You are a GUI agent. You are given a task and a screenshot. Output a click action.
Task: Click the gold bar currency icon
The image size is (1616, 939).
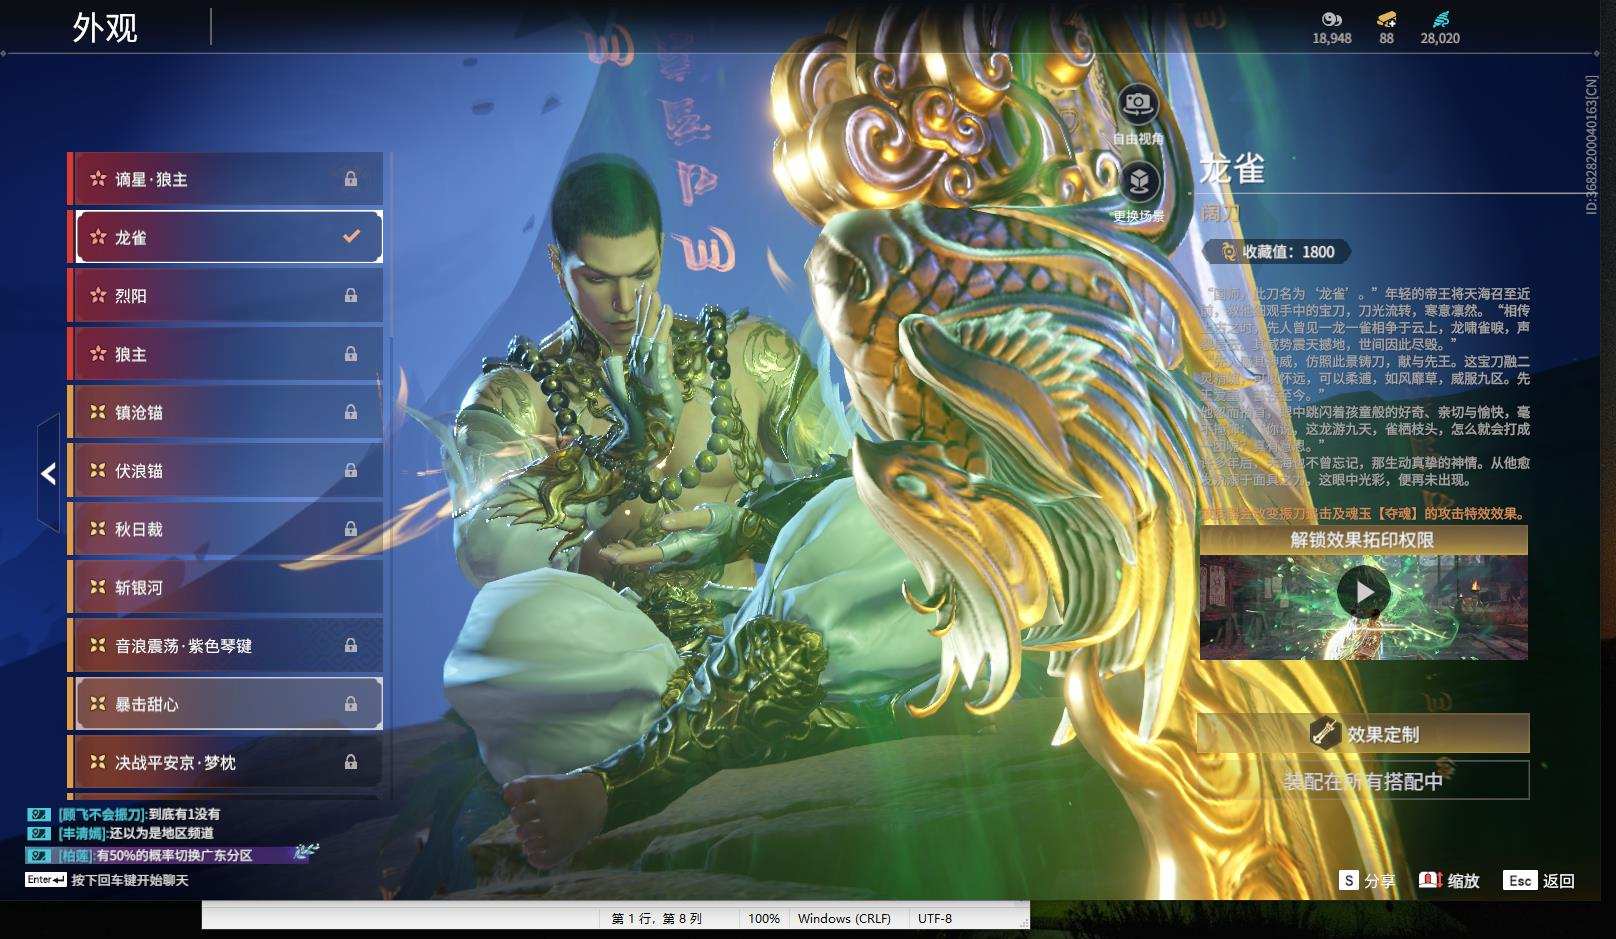click(1386, 19)
